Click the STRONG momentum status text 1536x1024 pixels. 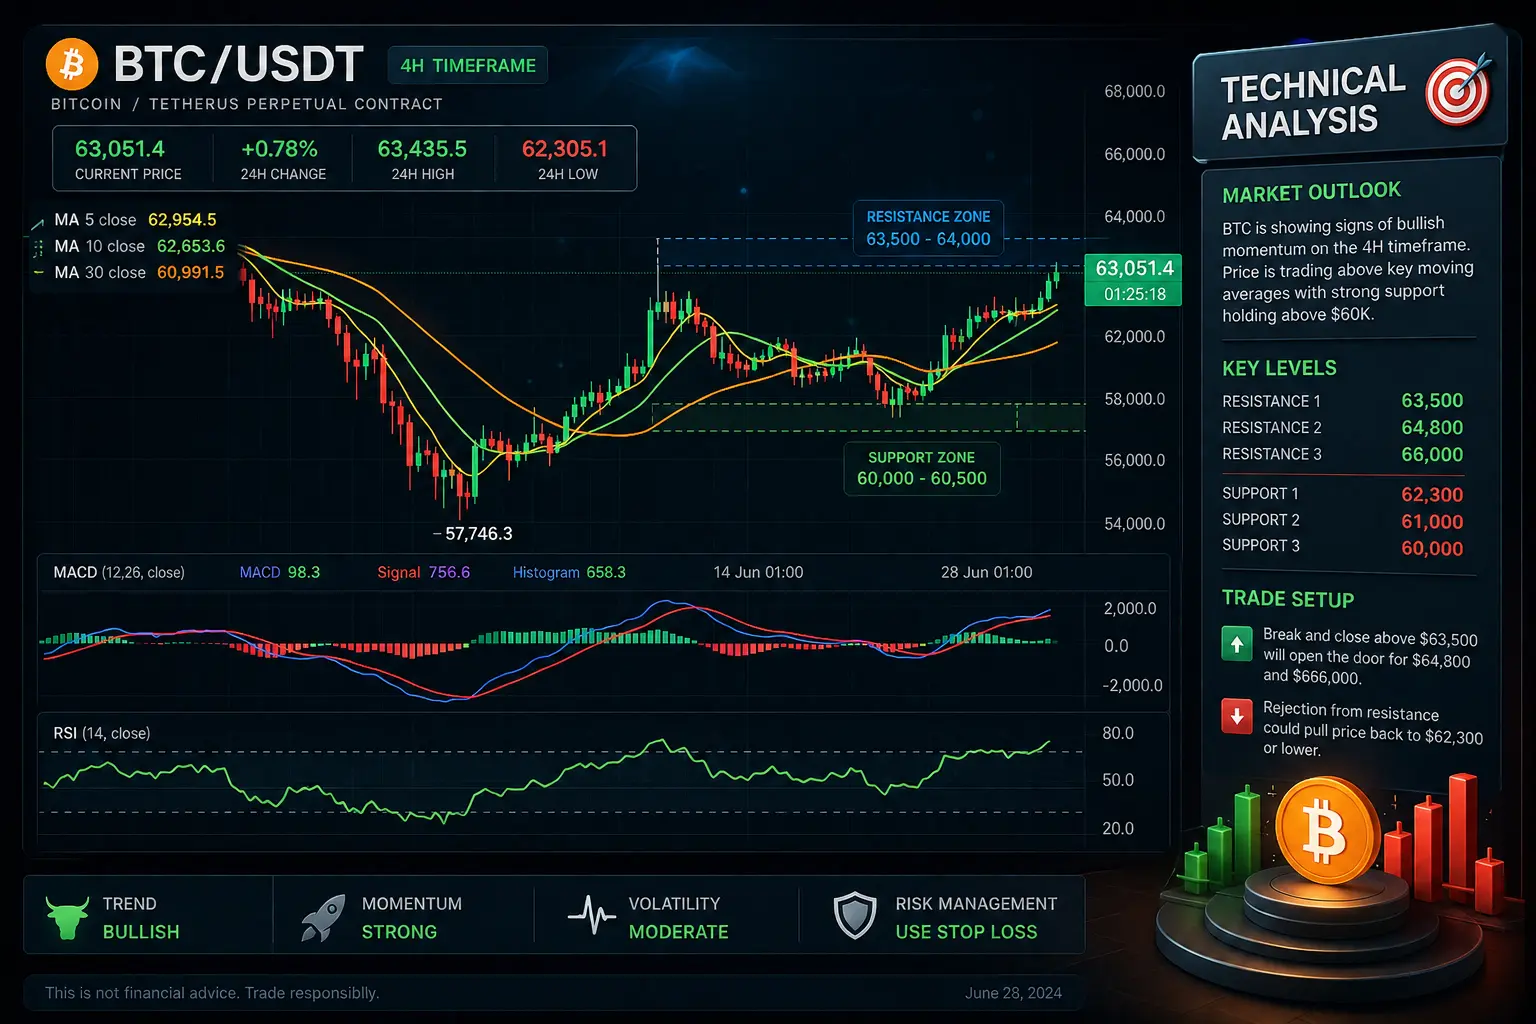click(x=399, y=932)
